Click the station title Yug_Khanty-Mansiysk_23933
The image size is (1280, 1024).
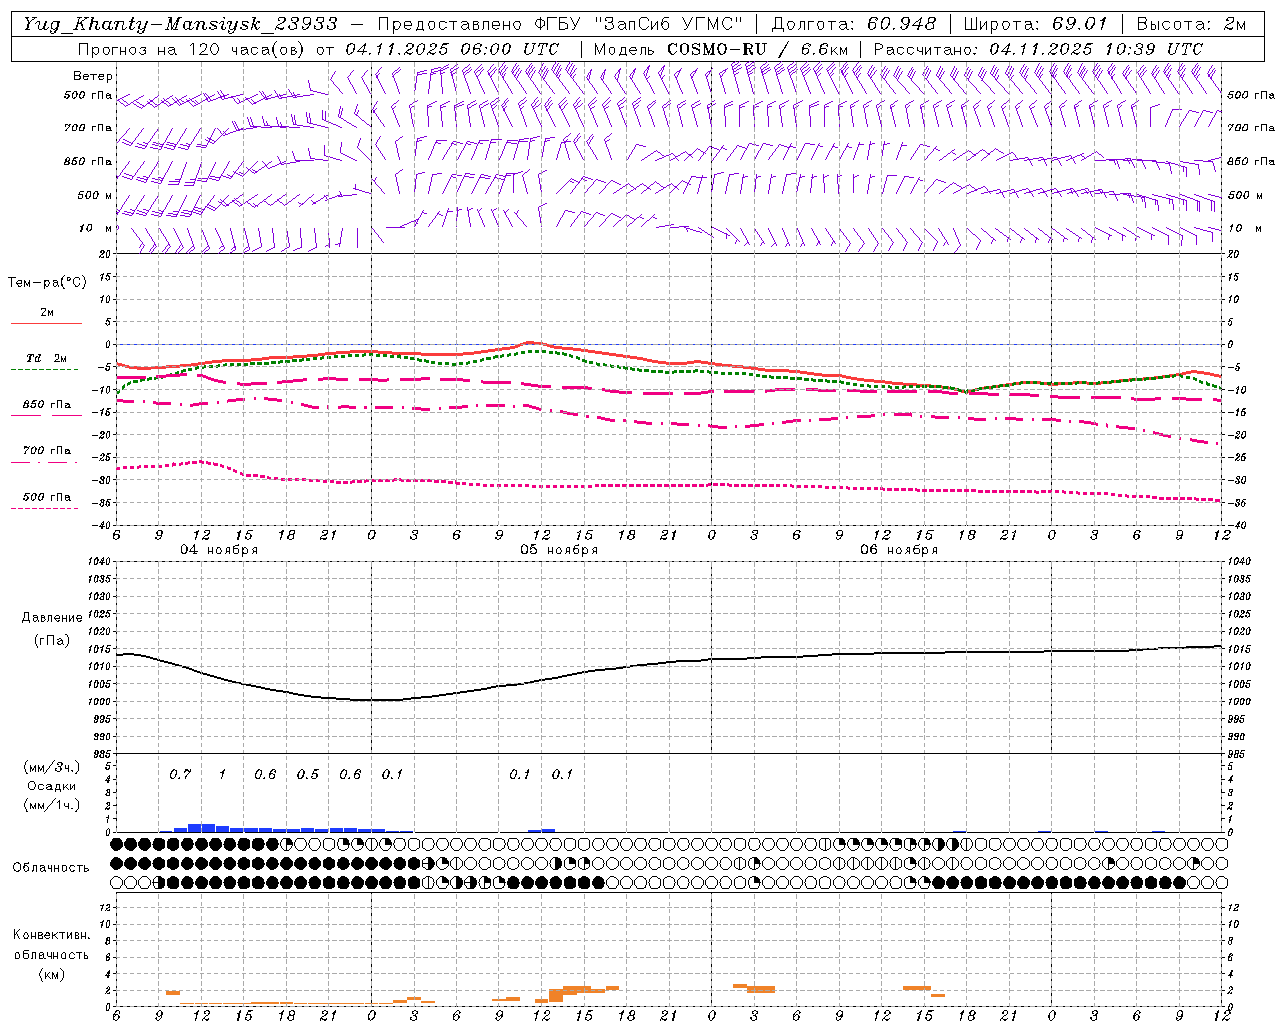(x=180, y=23)
